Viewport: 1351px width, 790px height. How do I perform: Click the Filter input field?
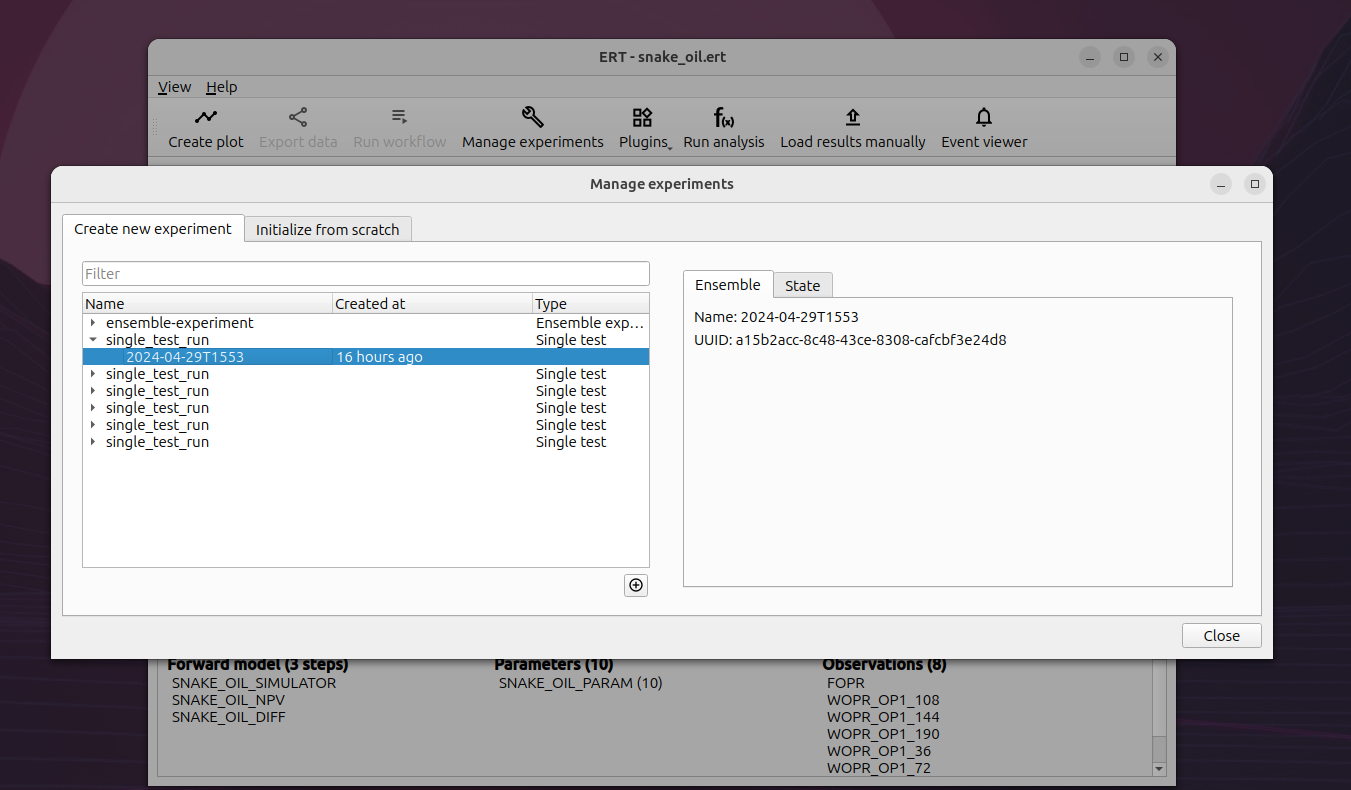click(366, 273)
